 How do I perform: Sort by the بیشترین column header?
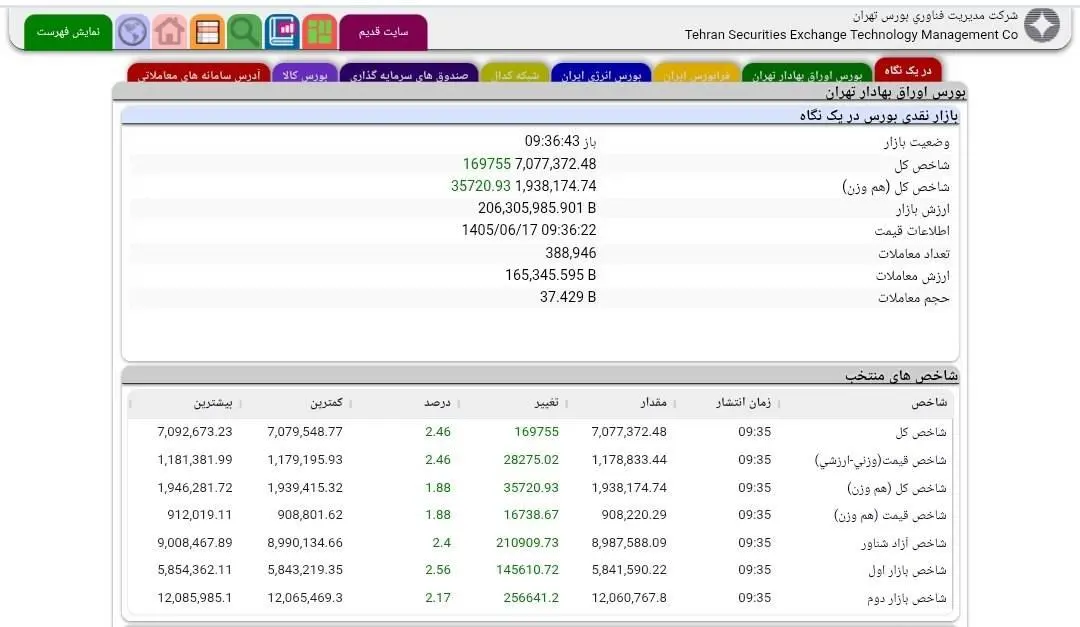click(x=213, y=402)
